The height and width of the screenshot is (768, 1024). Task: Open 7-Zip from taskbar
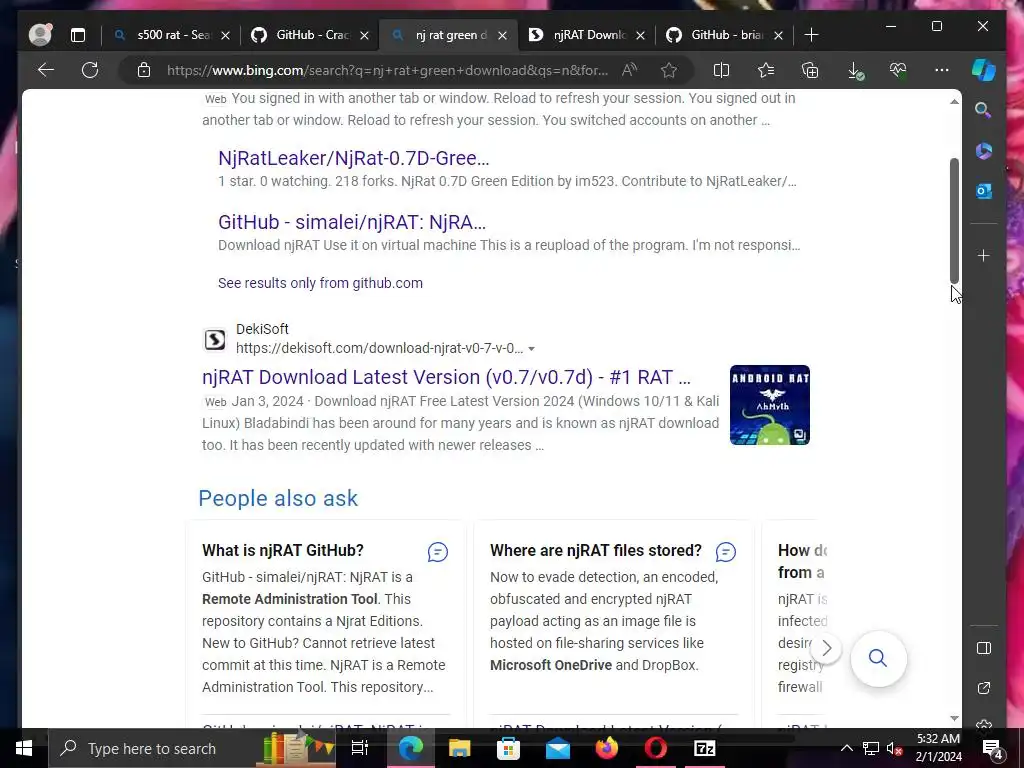pyautogui.click(x=705, y=748)
